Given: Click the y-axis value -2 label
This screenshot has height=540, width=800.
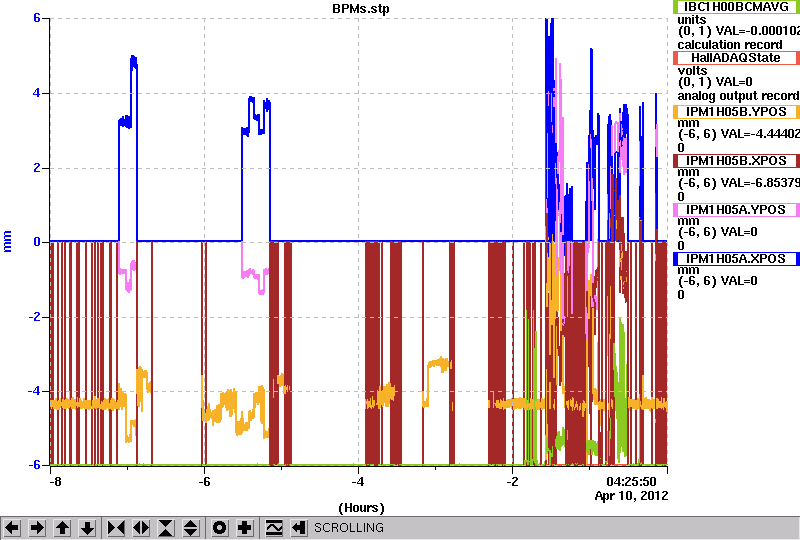Looking at the screenshot, I should click(x=34, y=317).
